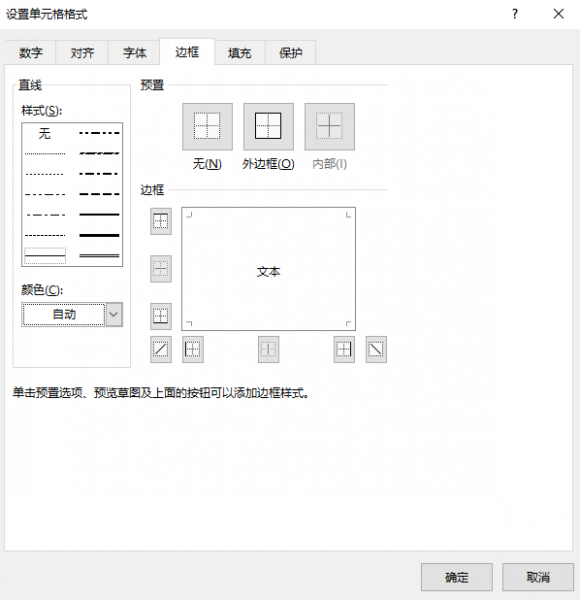The width and height of the screenshot is (580, 600).
Task: Switch to the 保护 tab
Action: click(290, 52)
